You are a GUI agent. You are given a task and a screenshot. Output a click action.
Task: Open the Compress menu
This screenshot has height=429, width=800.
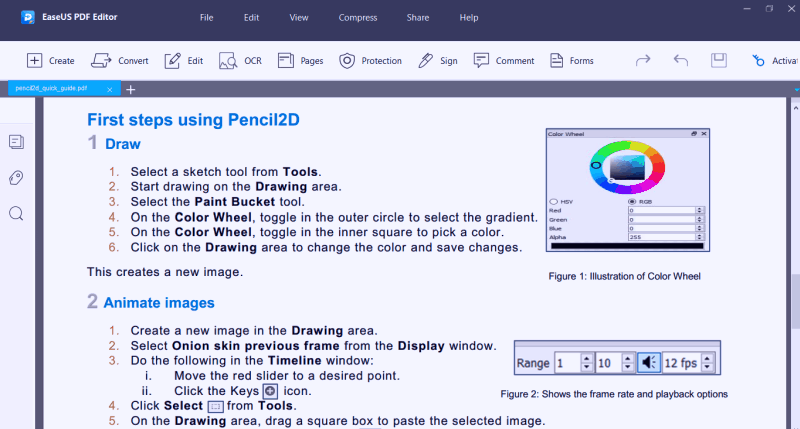pos(358,17)
